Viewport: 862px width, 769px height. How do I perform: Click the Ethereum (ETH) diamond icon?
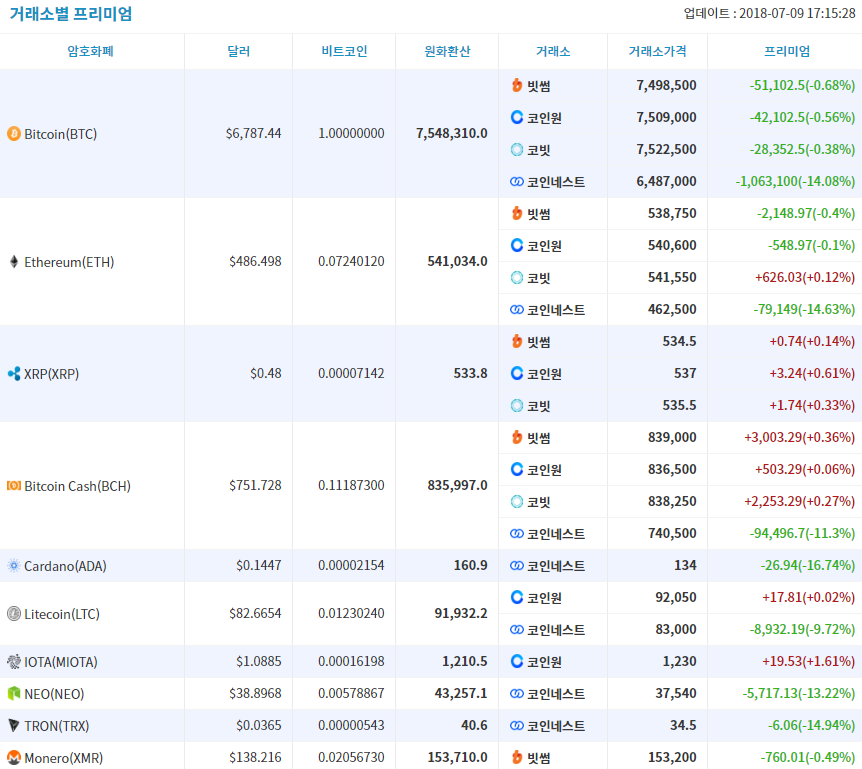(14, 262)
